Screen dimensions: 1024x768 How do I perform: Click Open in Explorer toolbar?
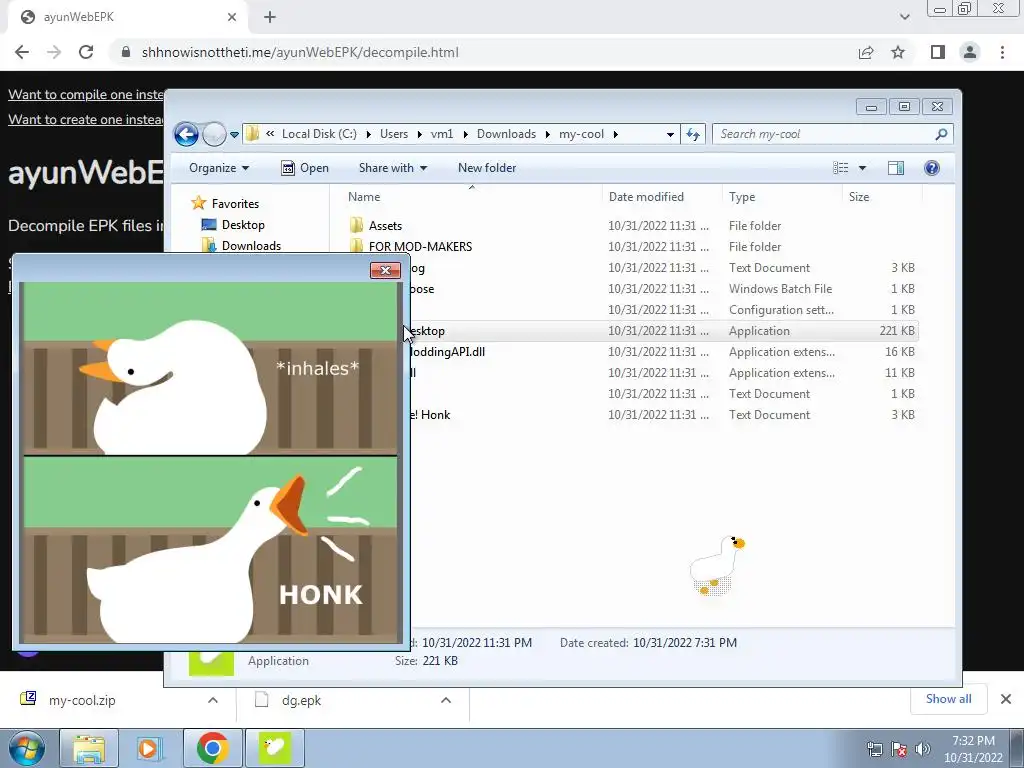click(304, 168)
